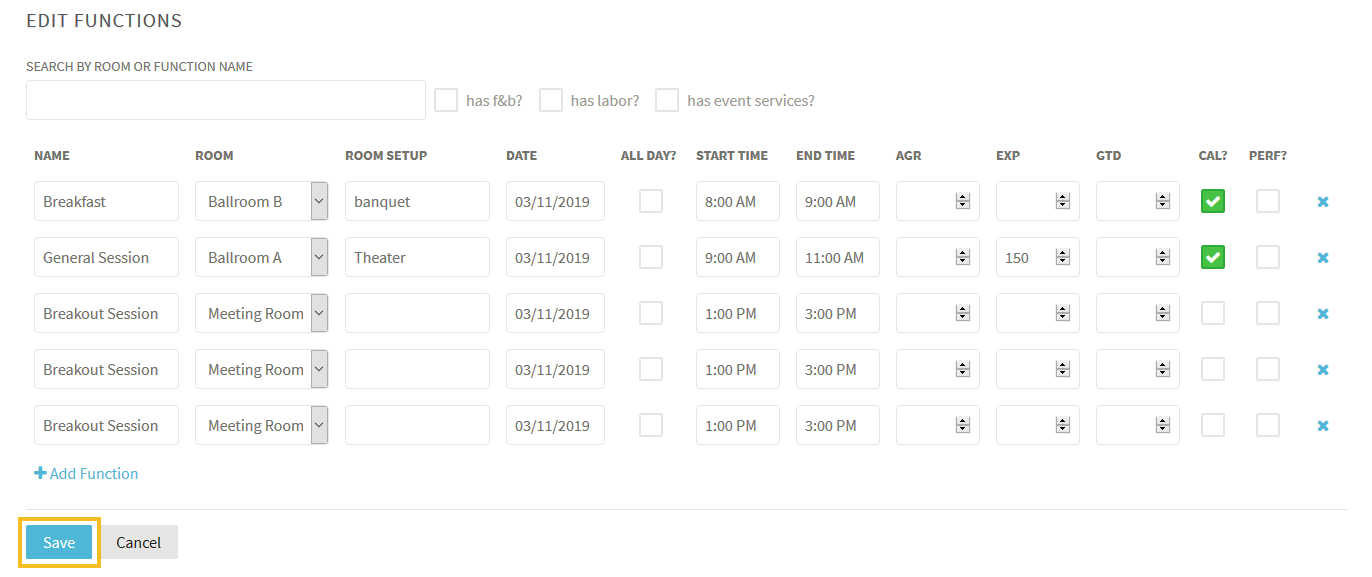Enable PERF for General Session
Image resolution: width=1372 pixels, height=577 pixels.
coord(1268,257)
